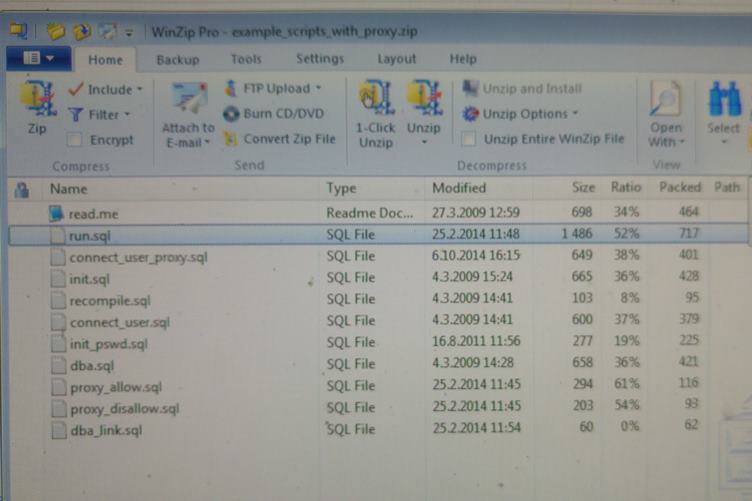
Task: Expand the Include dropdown arrow
Action: (140, 89)
